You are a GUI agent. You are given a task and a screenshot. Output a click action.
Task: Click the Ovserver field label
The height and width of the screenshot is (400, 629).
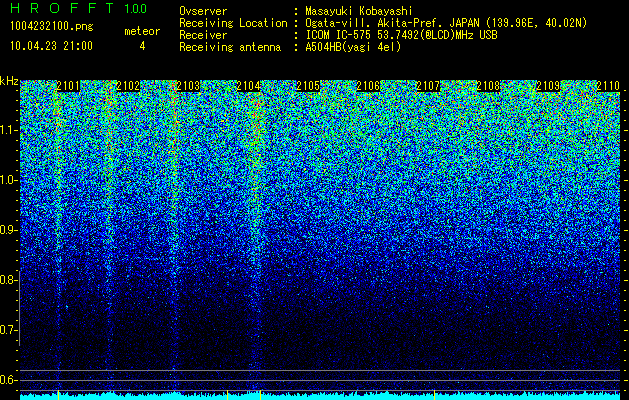pyautogui.click(x=203, y=11)
